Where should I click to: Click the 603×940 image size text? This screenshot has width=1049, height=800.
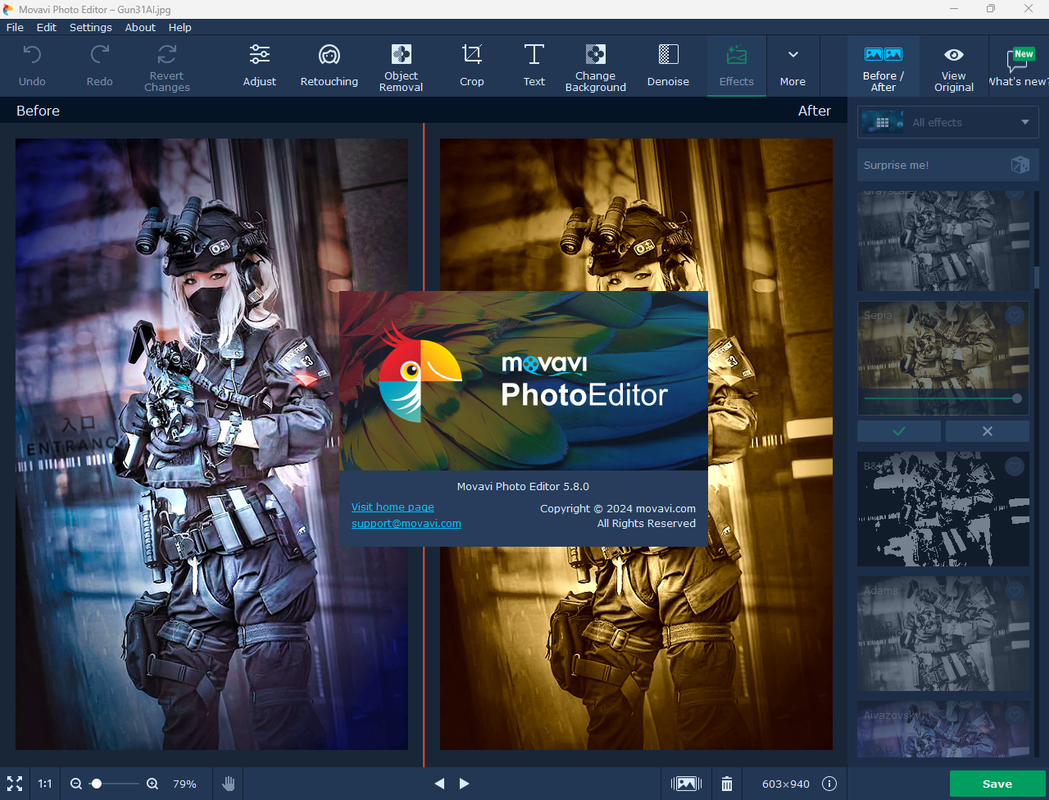(785, 784)
